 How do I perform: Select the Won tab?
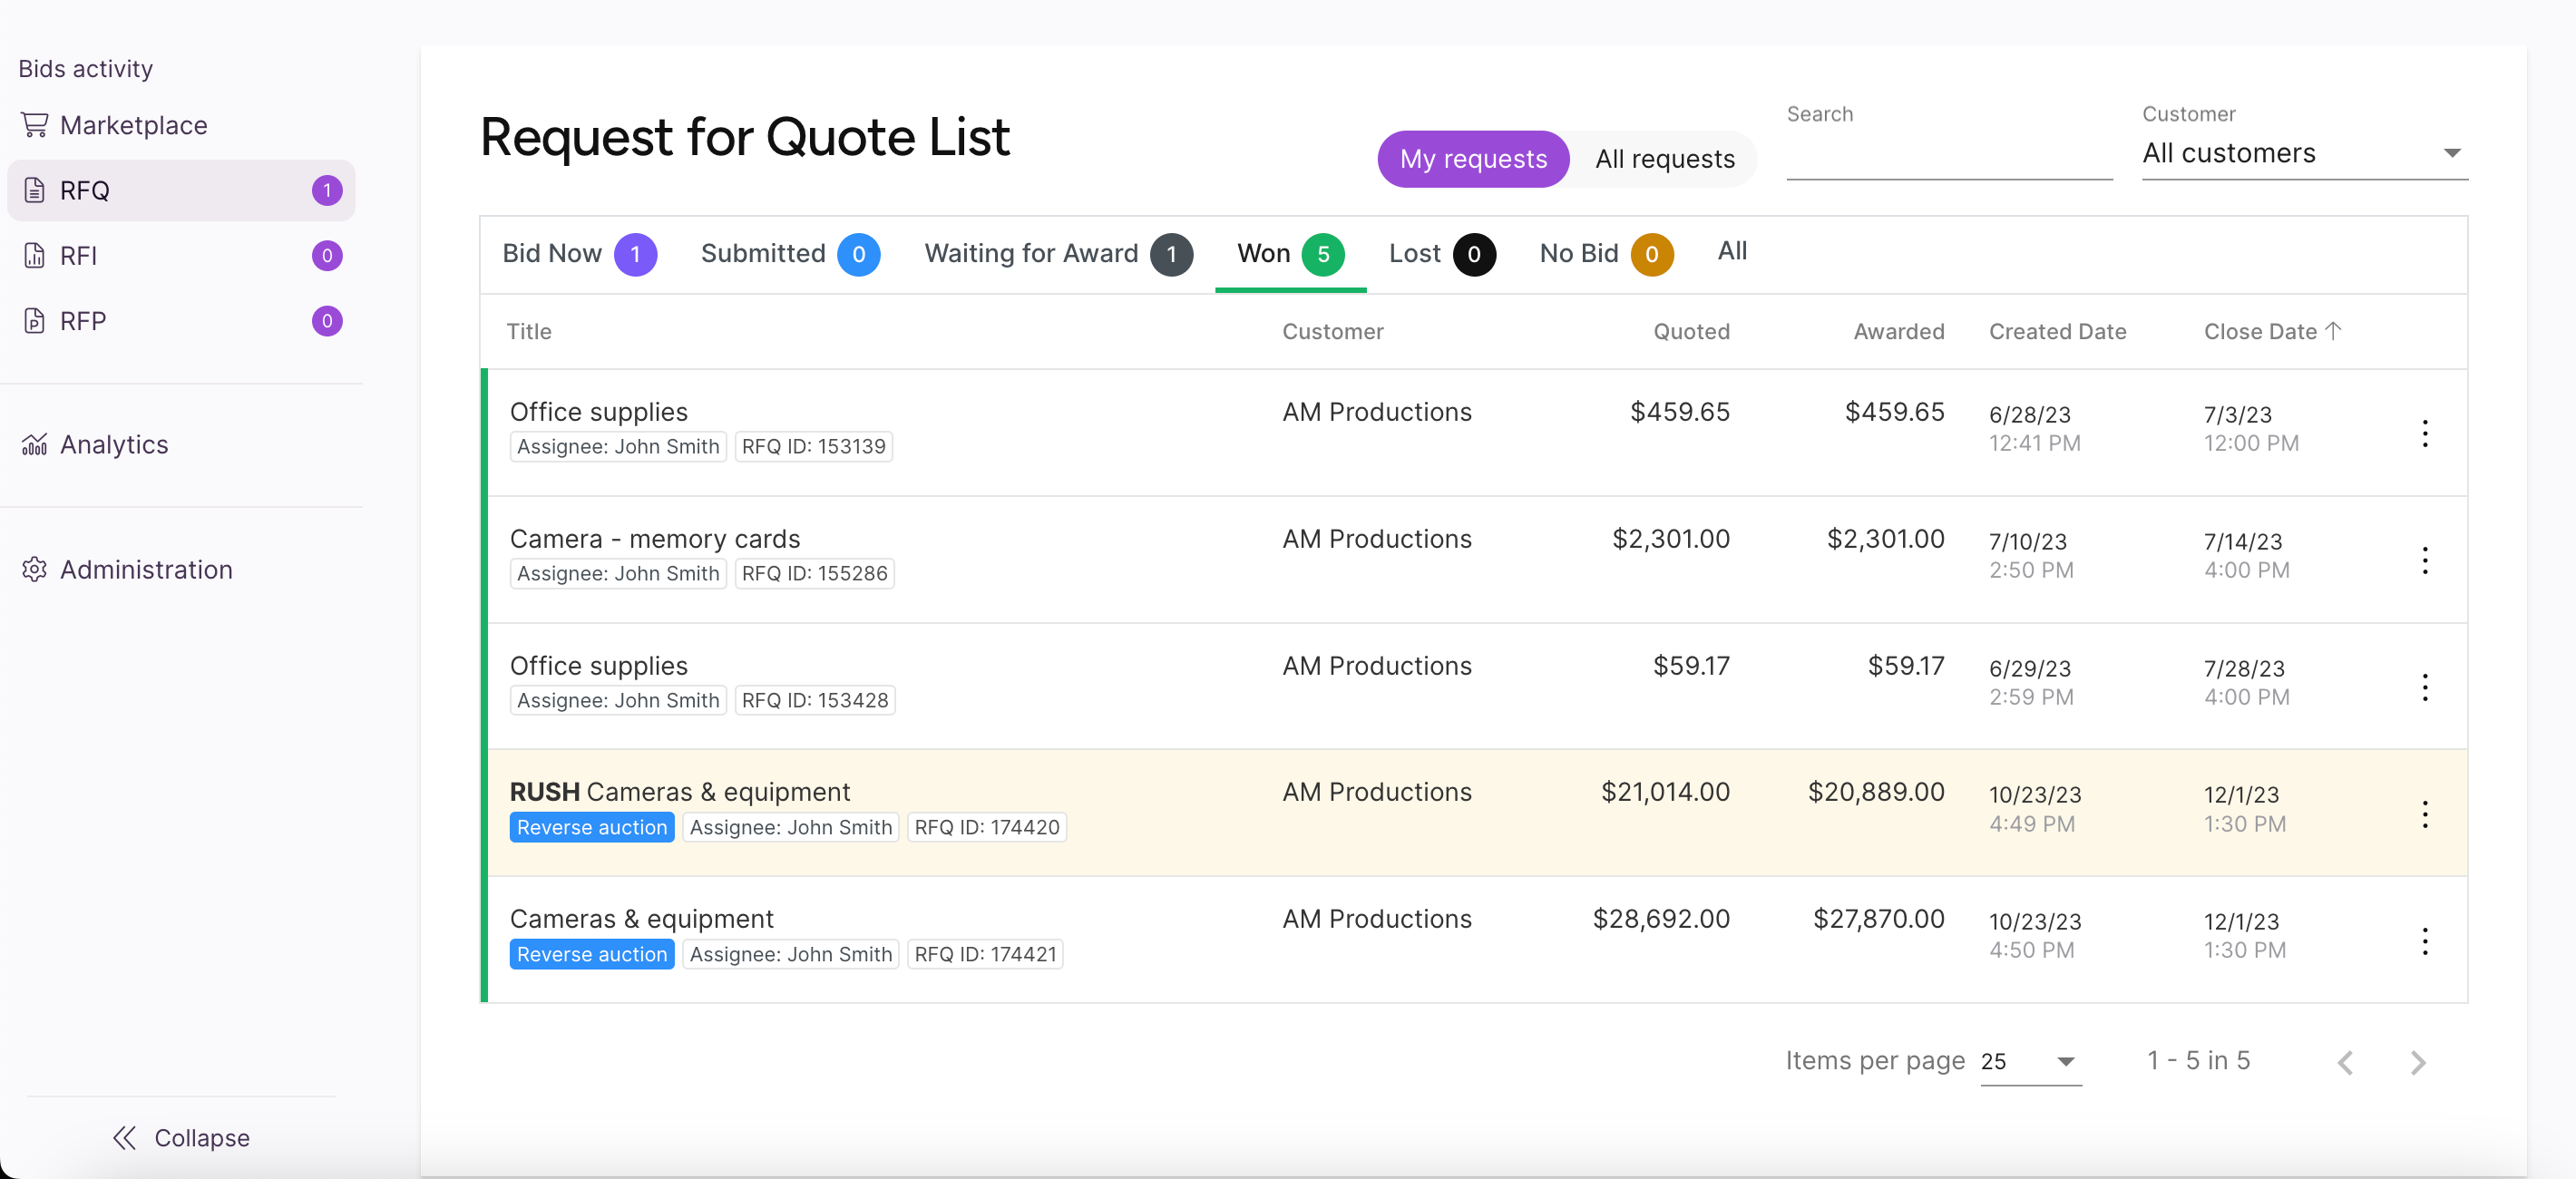click(x=1290, y=254)
